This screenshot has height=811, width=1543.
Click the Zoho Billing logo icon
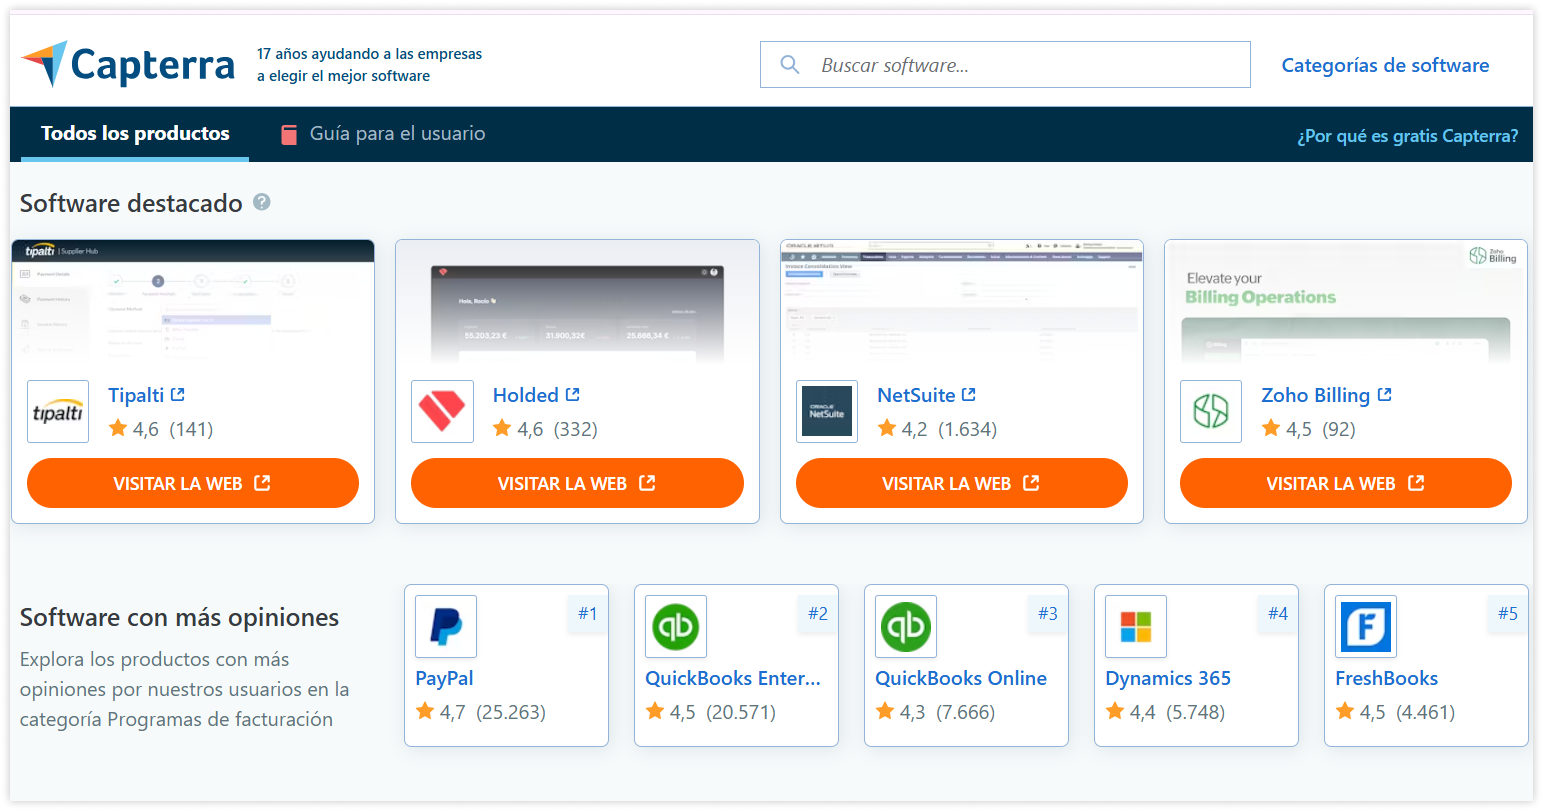[1211, 411]
